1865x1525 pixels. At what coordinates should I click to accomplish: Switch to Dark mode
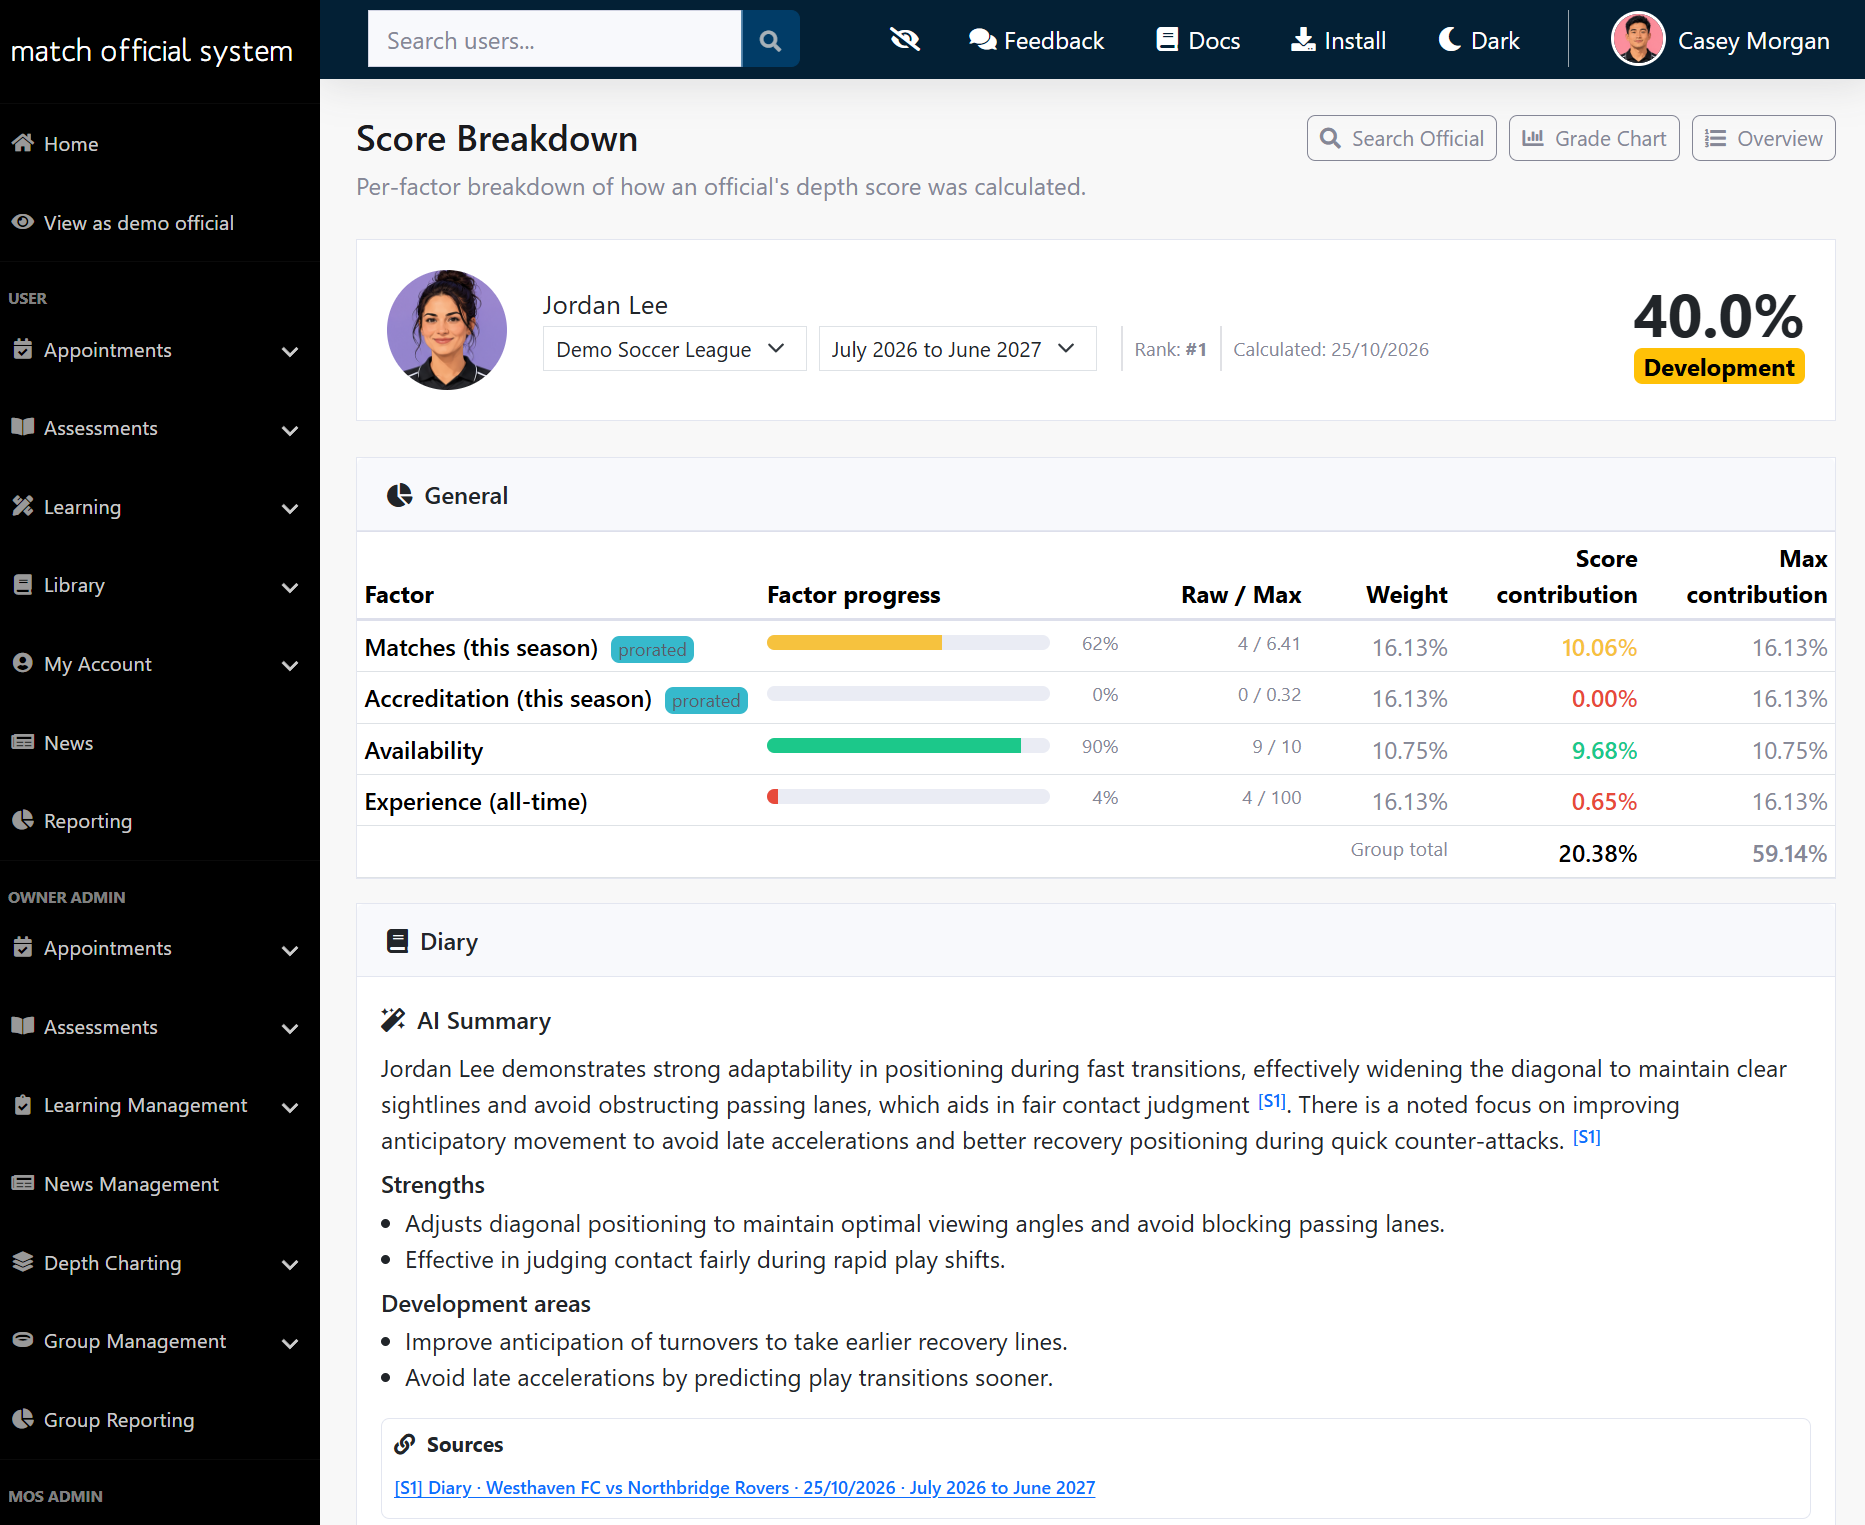[x=1478, y=40]
